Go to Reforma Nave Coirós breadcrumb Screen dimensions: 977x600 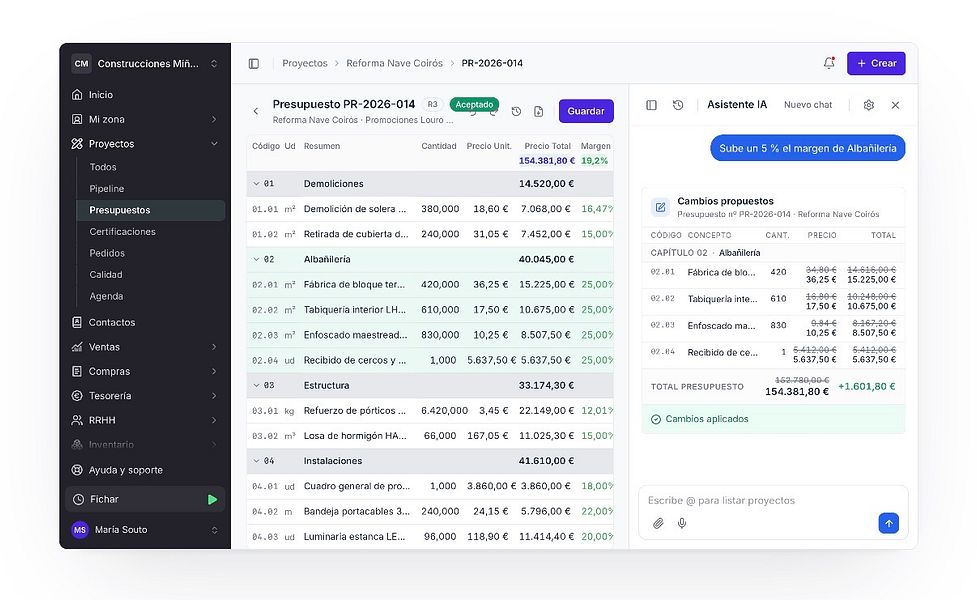click(x=394, y=63)
